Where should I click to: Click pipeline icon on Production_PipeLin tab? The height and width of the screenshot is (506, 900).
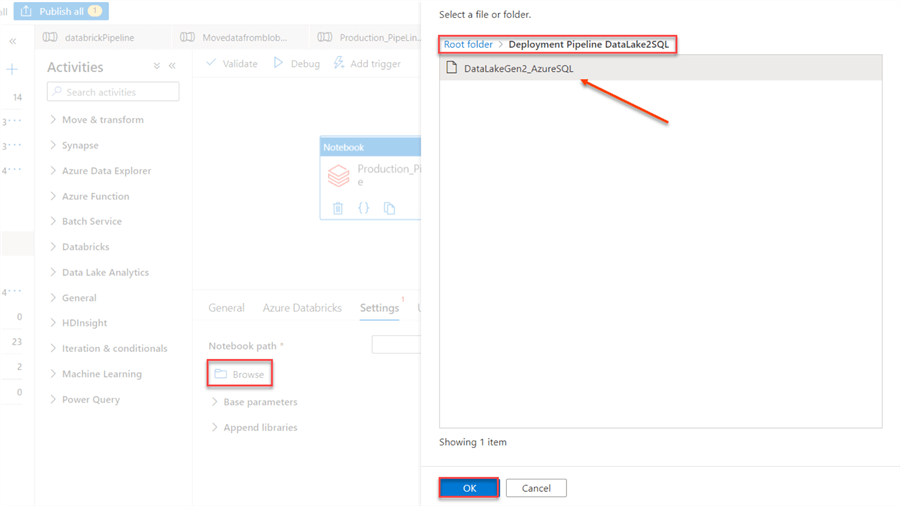(325, 37)
